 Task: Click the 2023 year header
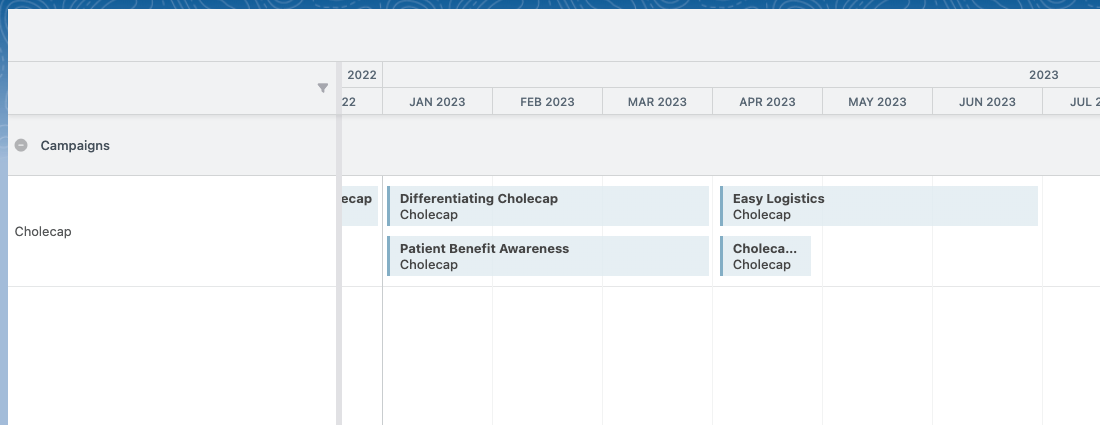[x=1043, y=75]
